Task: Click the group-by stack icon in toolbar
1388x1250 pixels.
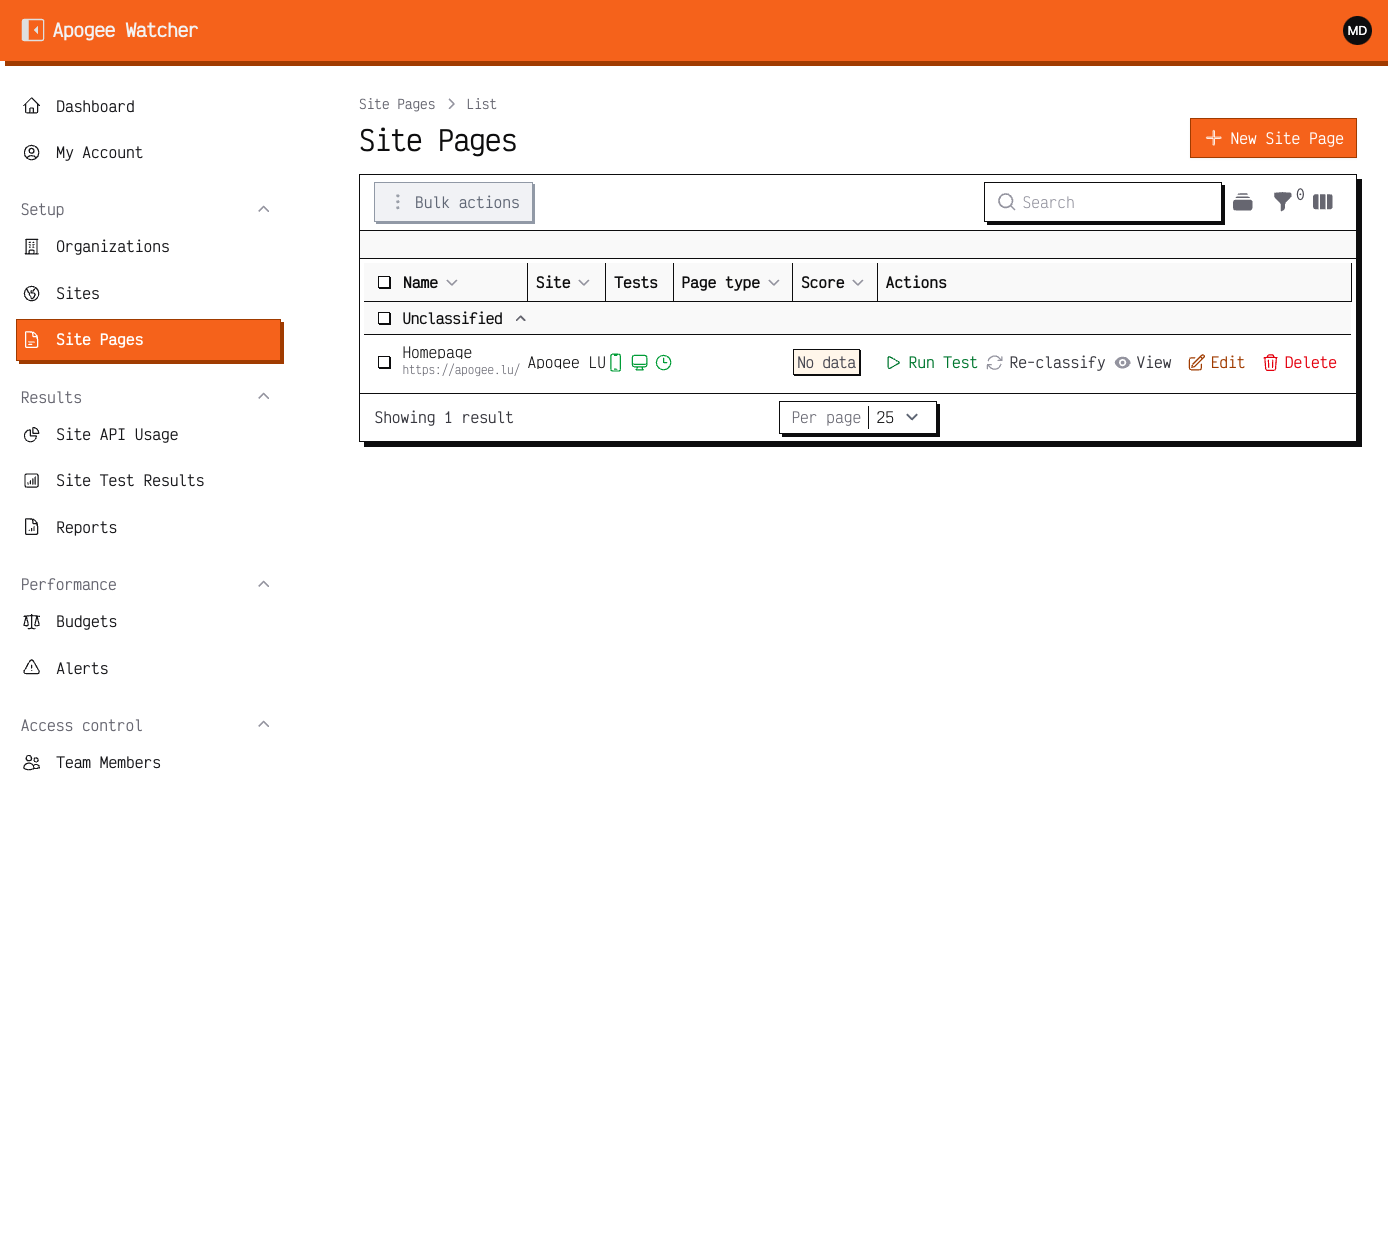Action: click(x=1243, y=202)
